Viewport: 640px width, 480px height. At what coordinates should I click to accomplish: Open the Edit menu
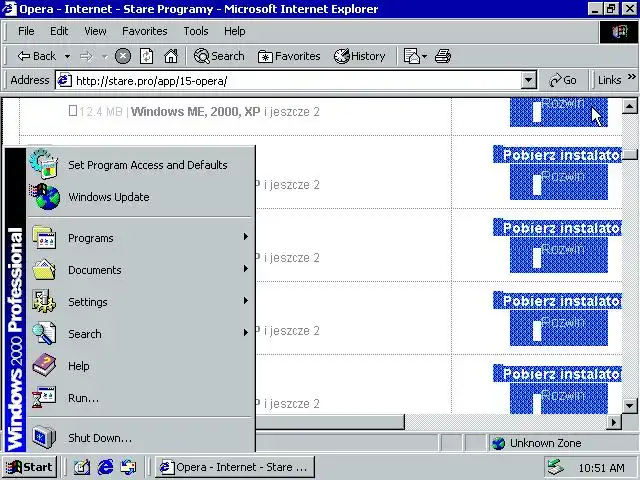(x=59, y=31)
